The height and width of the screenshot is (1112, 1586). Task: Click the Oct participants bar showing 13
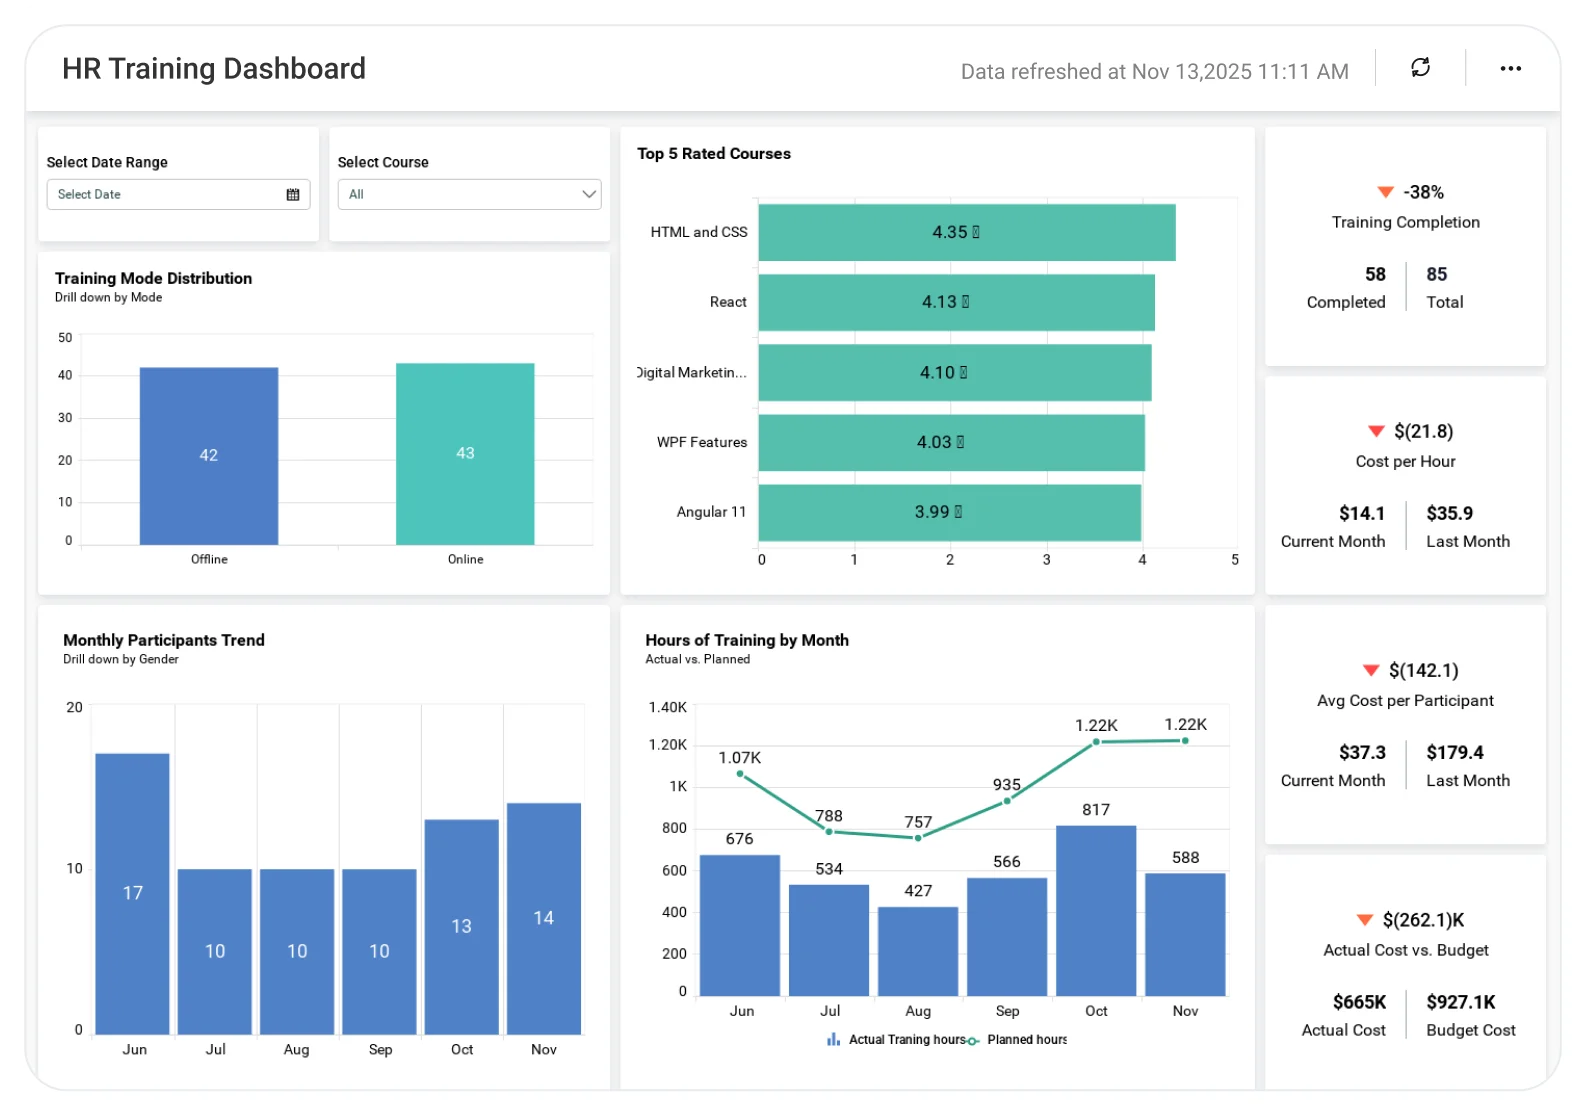[x=461, y=927]
